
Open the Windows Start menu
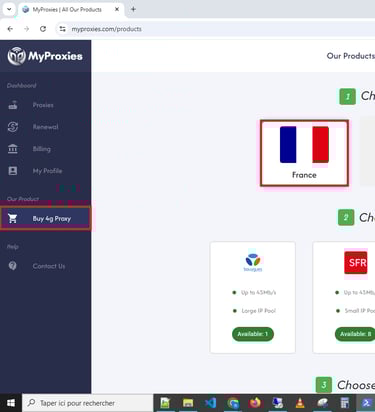click(x=11, y=403)
